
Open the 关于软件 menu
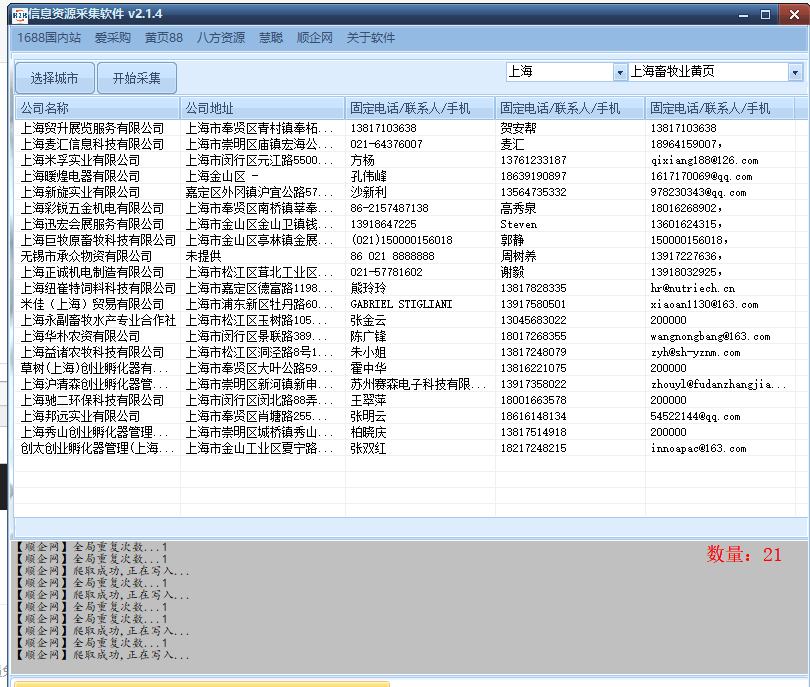371,38
